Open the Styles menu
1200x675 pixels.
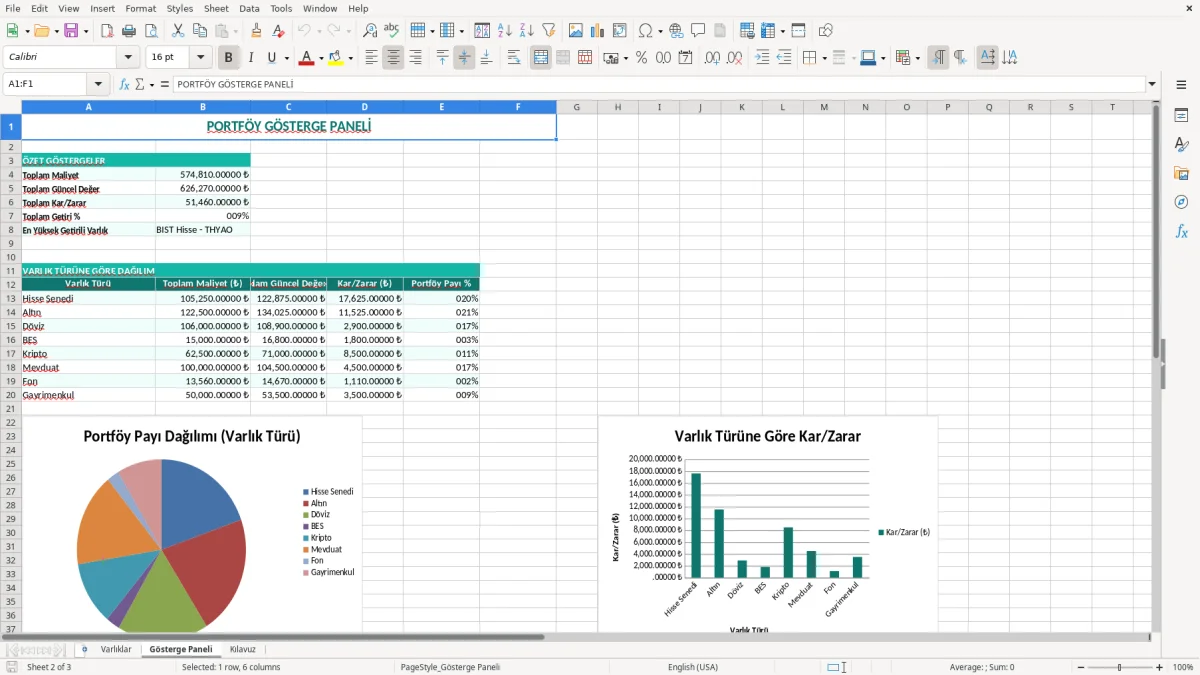tap(180, 8)
